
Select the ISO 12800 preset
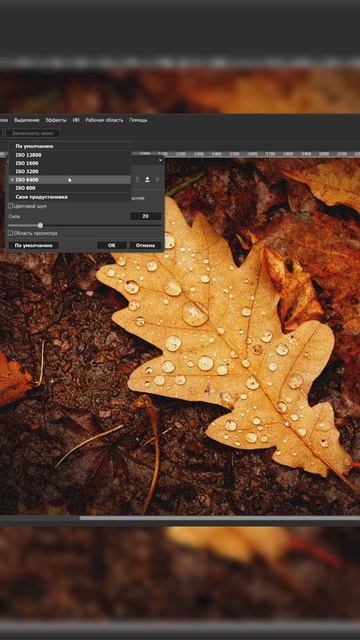click(69, 155)
